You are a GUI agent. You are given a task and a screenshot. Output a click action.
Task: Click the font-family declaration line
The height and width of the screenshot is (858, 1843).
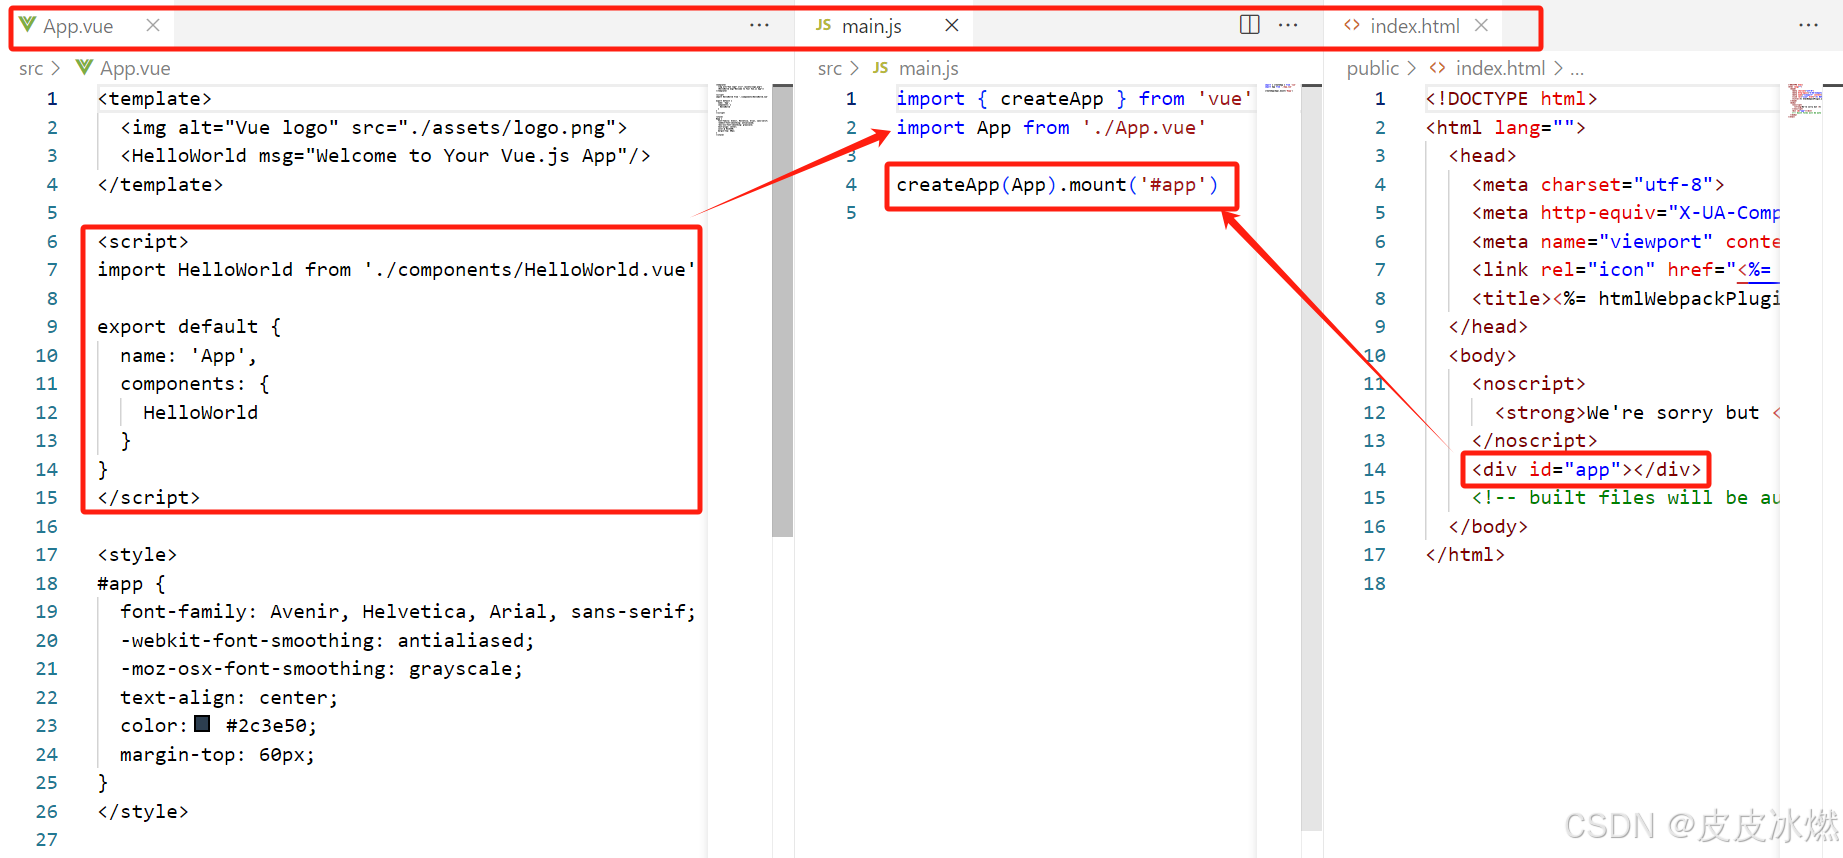[x=408, y=611]
